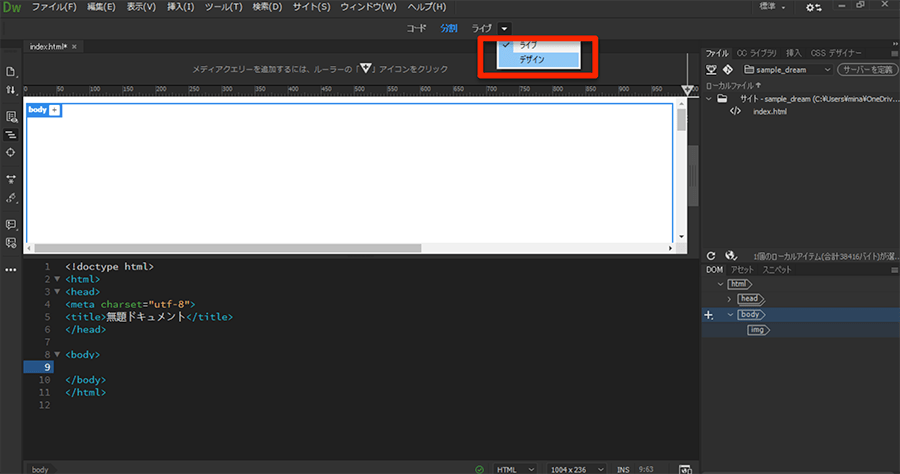
Task: Switch to the CSS デザイナー tab
Action: [836, 53]
